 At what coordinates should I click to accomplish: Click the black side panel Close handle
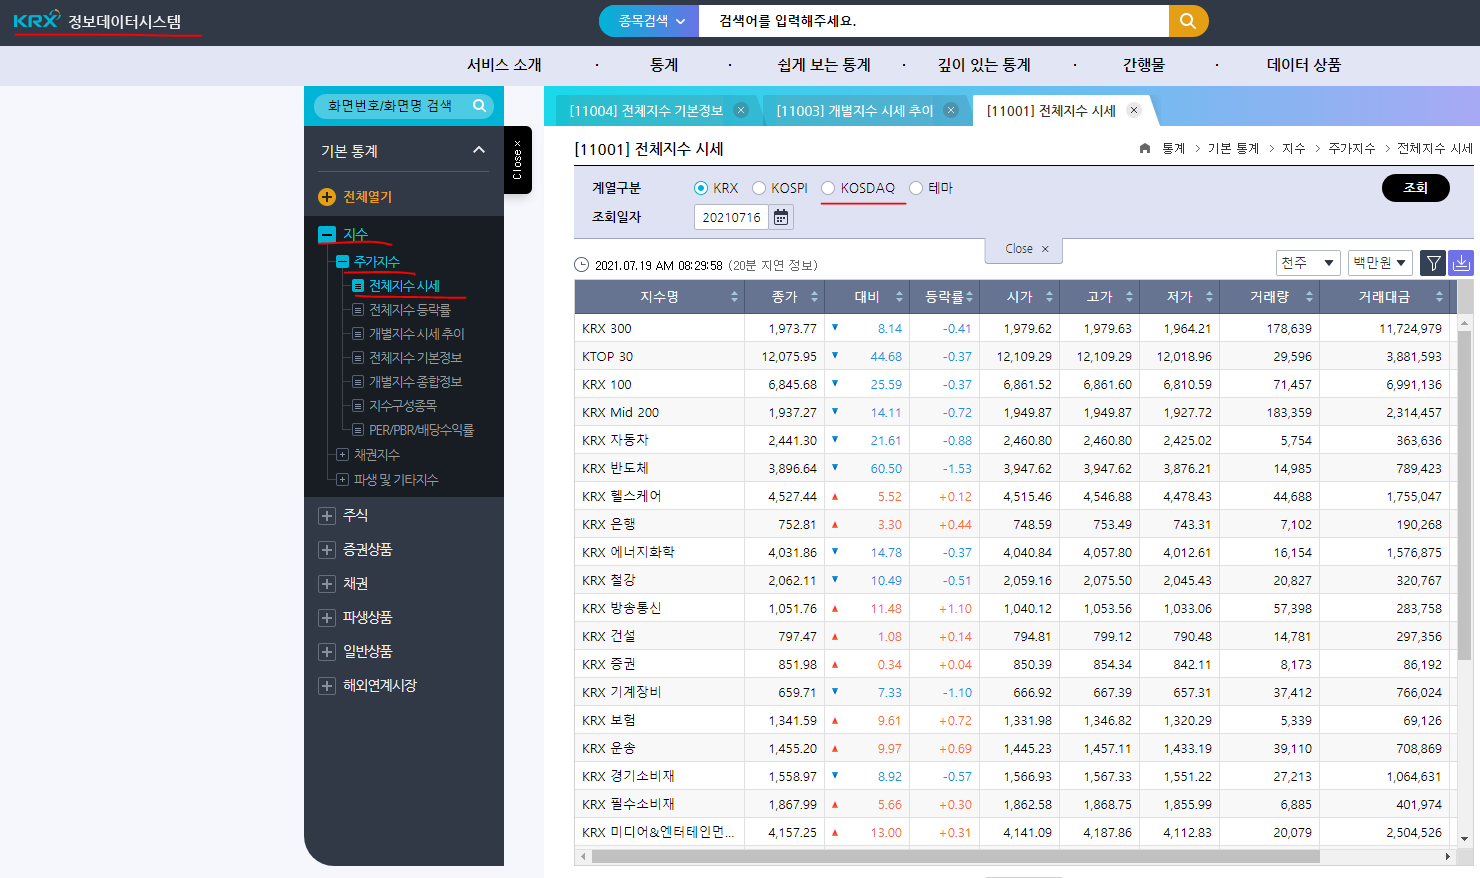click(x=517, y=160)
